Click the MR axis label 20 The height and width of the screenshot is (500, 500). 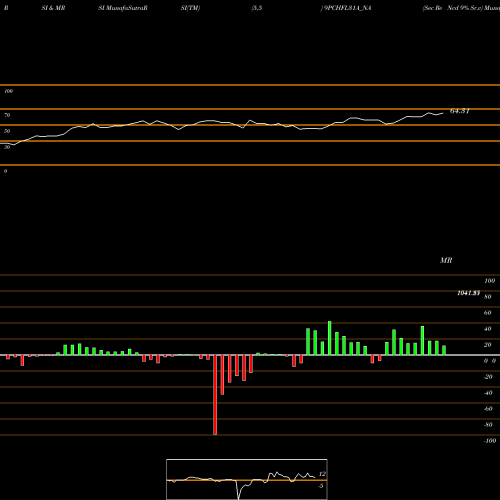[488, 345]
